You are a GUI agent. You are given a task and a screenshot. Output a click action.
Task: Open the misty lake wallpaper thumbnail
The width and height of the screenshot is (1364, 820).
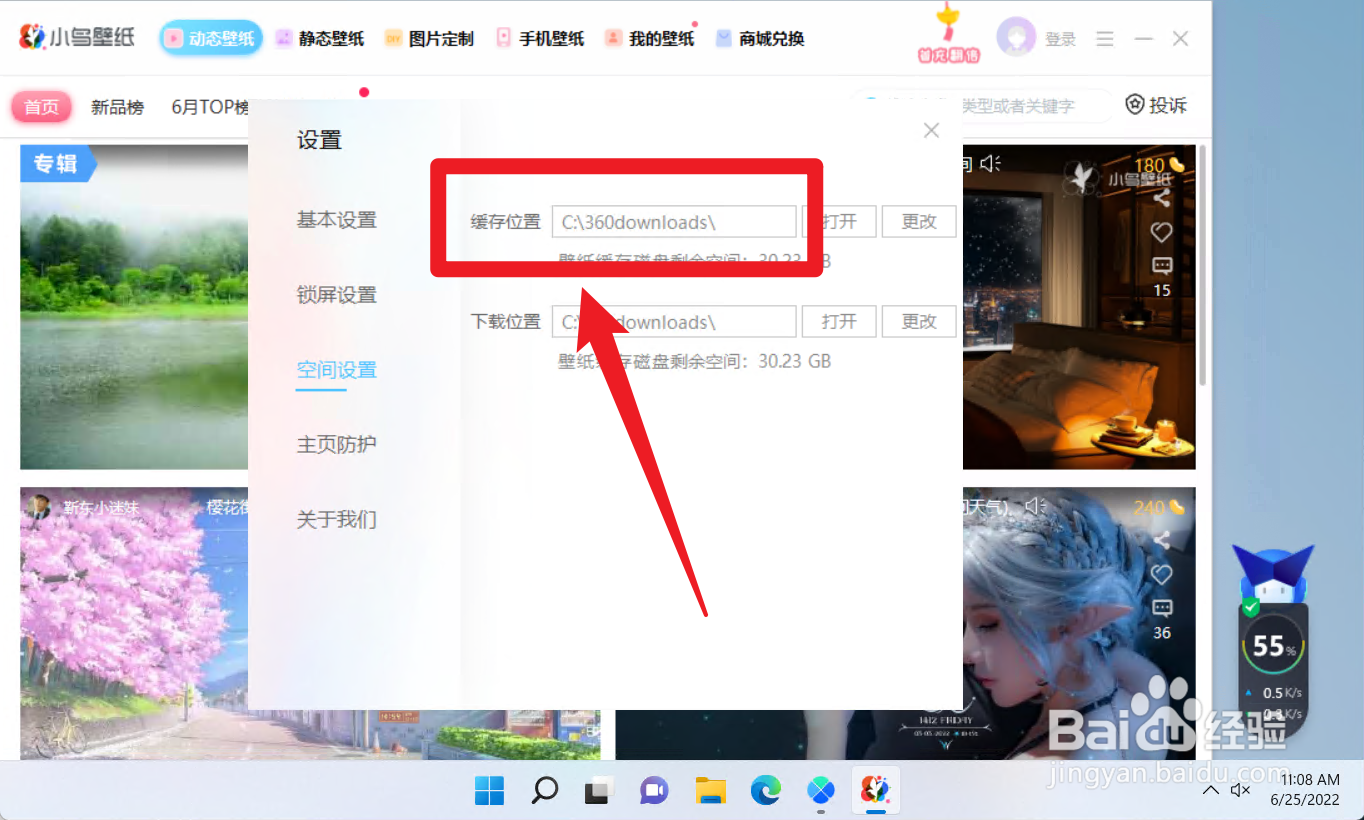(134, 307)
